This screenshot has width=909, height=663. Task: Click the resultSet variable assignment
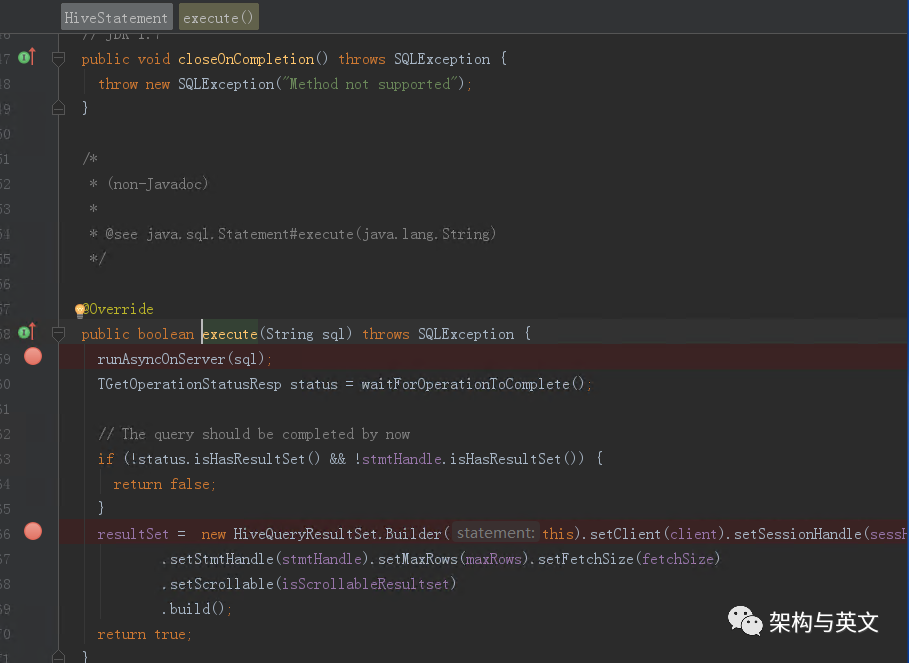tap(133, 534)
